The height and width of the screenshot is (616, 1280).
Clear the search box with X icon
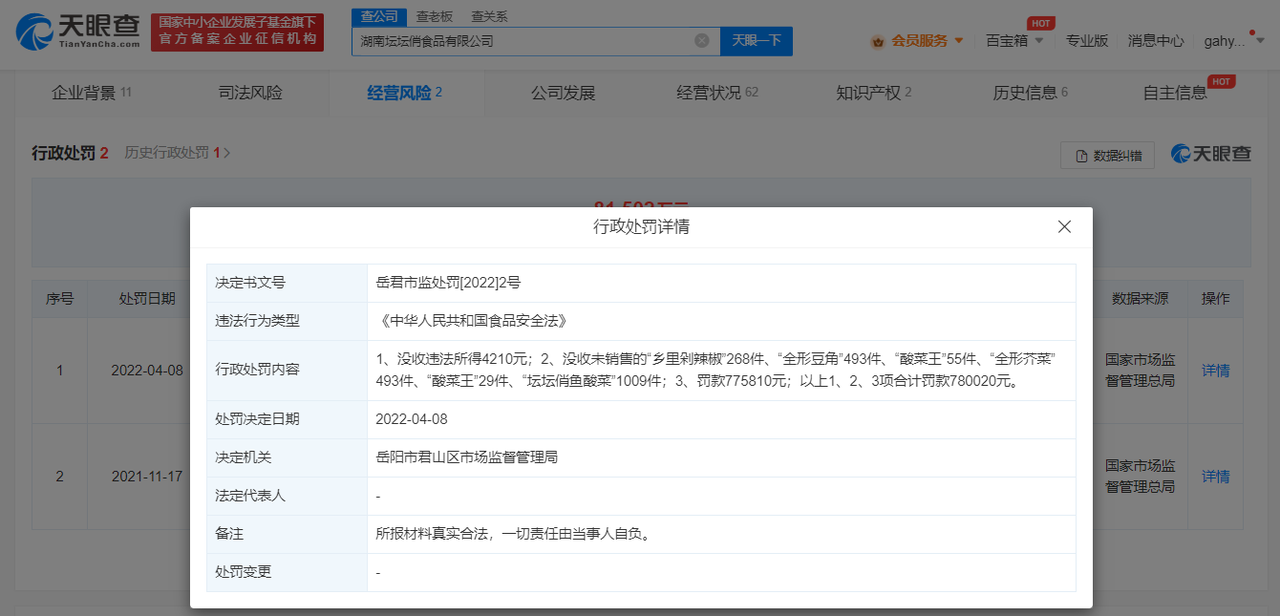click(x=702, y=41)
